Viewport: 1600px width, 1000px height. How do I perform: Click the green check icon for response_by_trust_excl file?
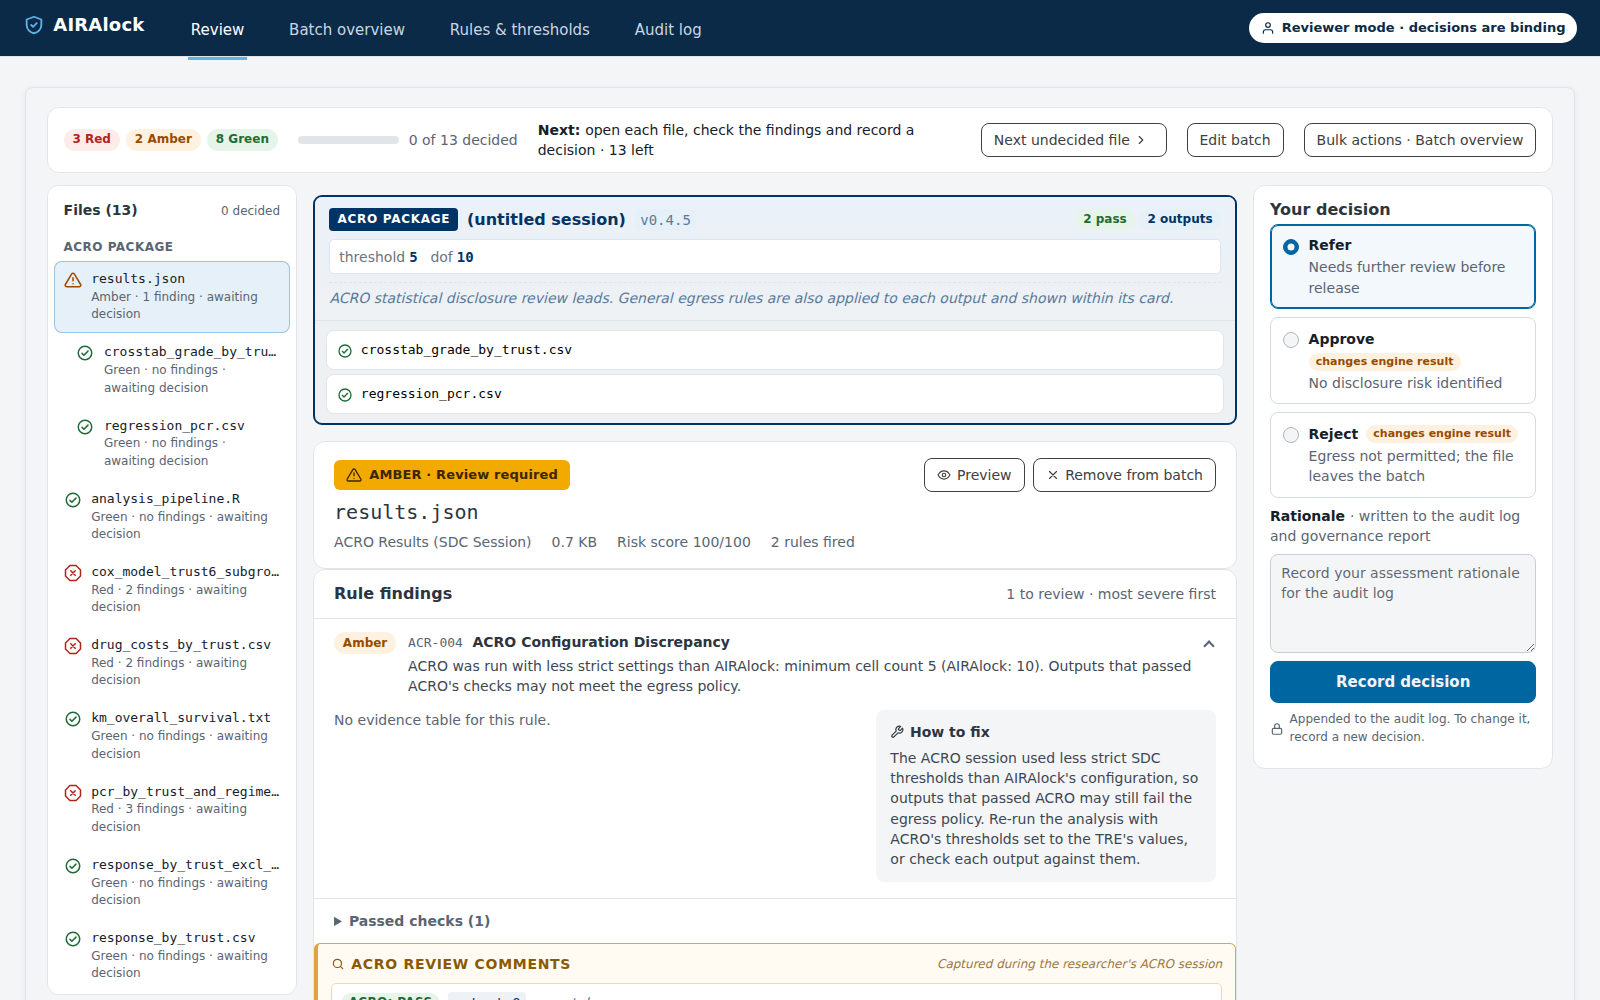(x=73, y=866)
